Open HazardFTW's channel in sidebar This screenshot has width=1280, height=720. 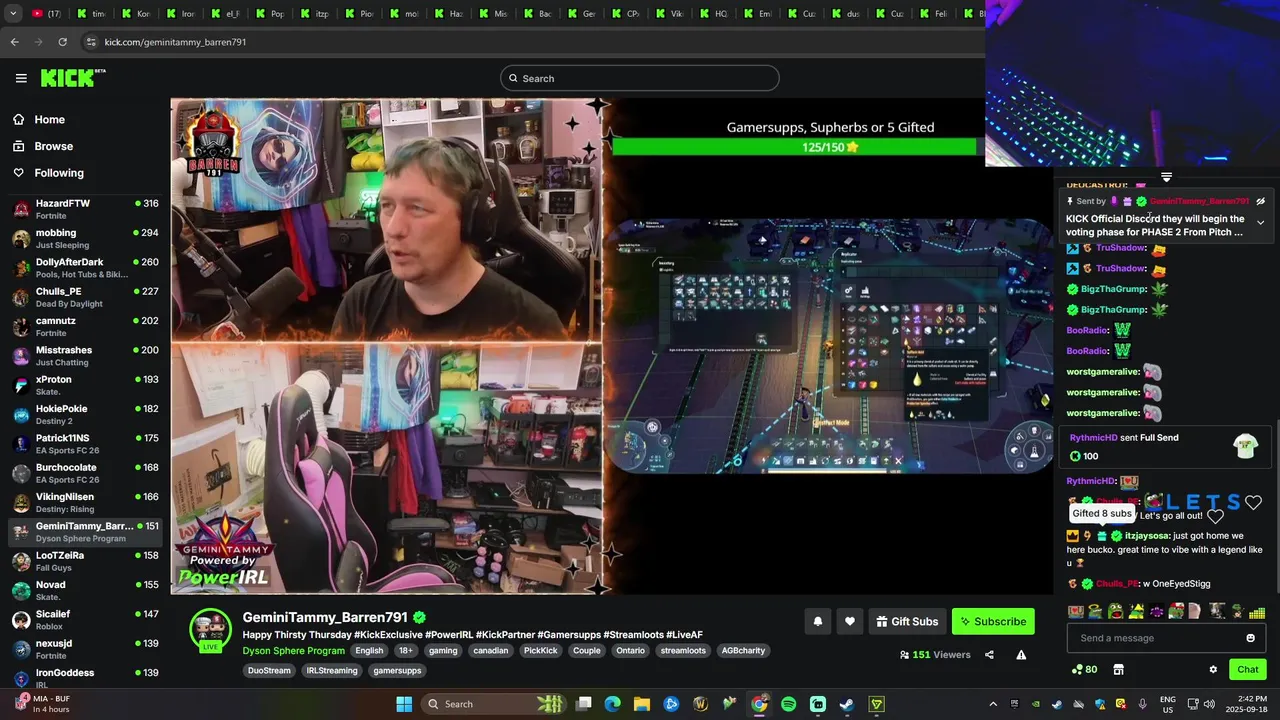click(86, 209)
